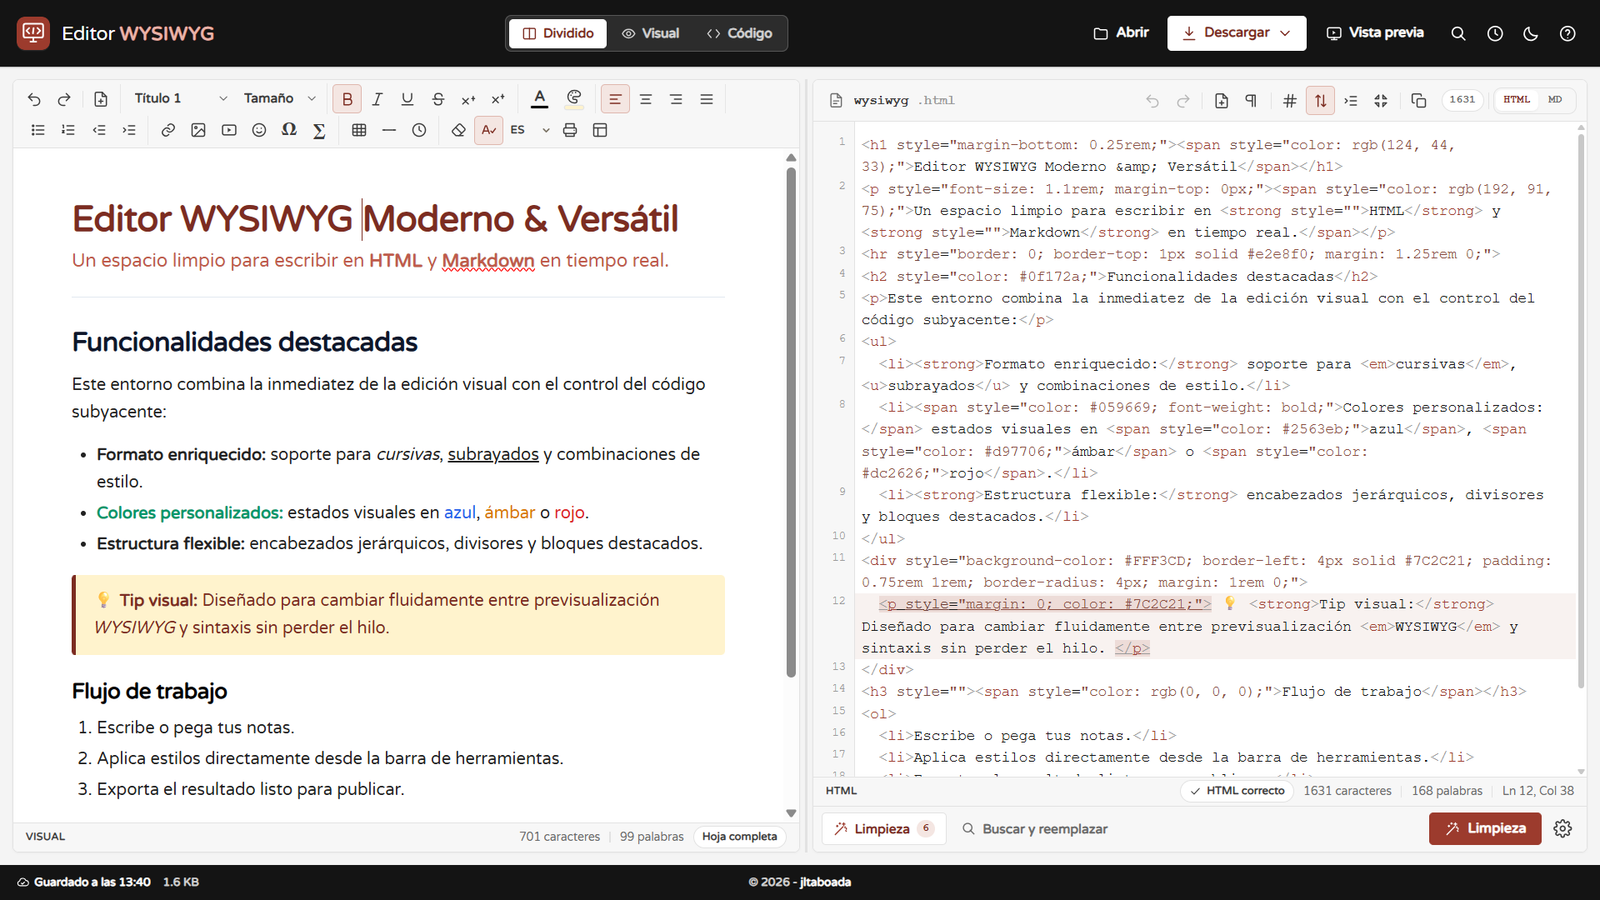Open Vista previa preview
The width and height of the screenshot is (1600, 900).
(1375, 33)
